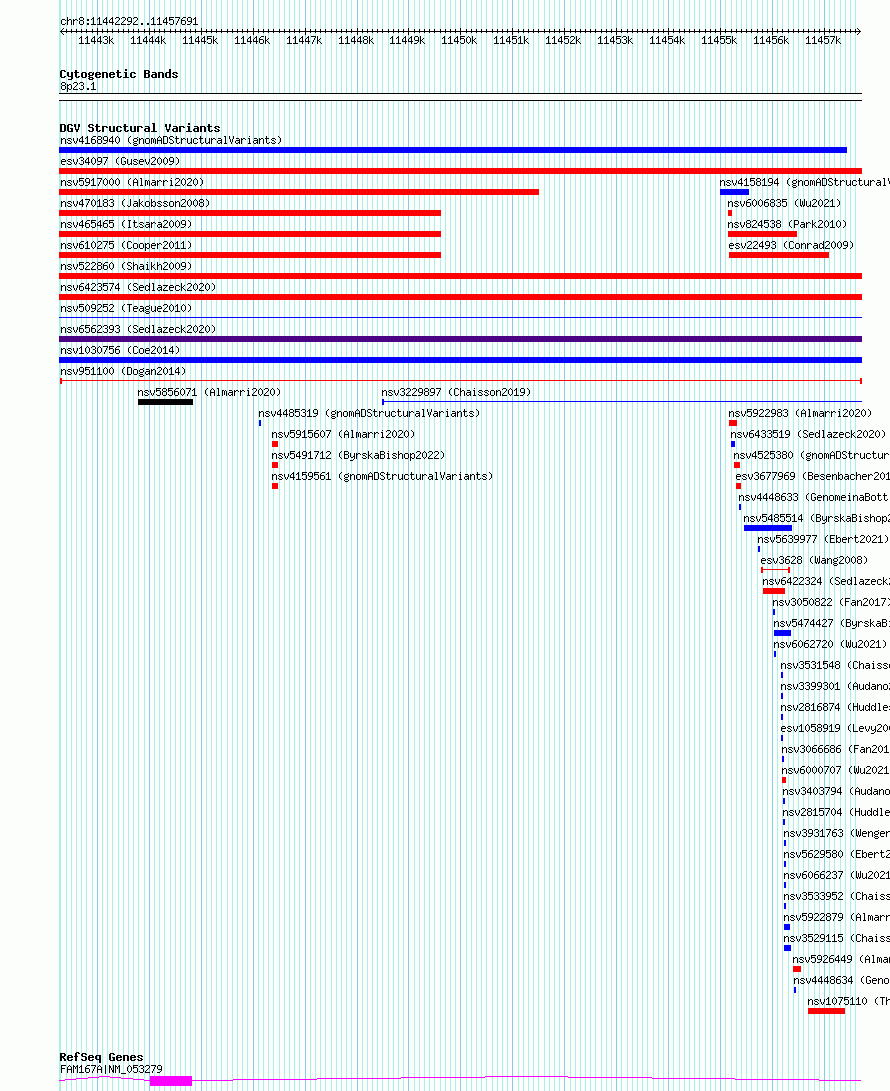Click the chr8:11442292..11457691 coordinate label
The height and width of the screenshot is (1091, 890).
[129, 22]
